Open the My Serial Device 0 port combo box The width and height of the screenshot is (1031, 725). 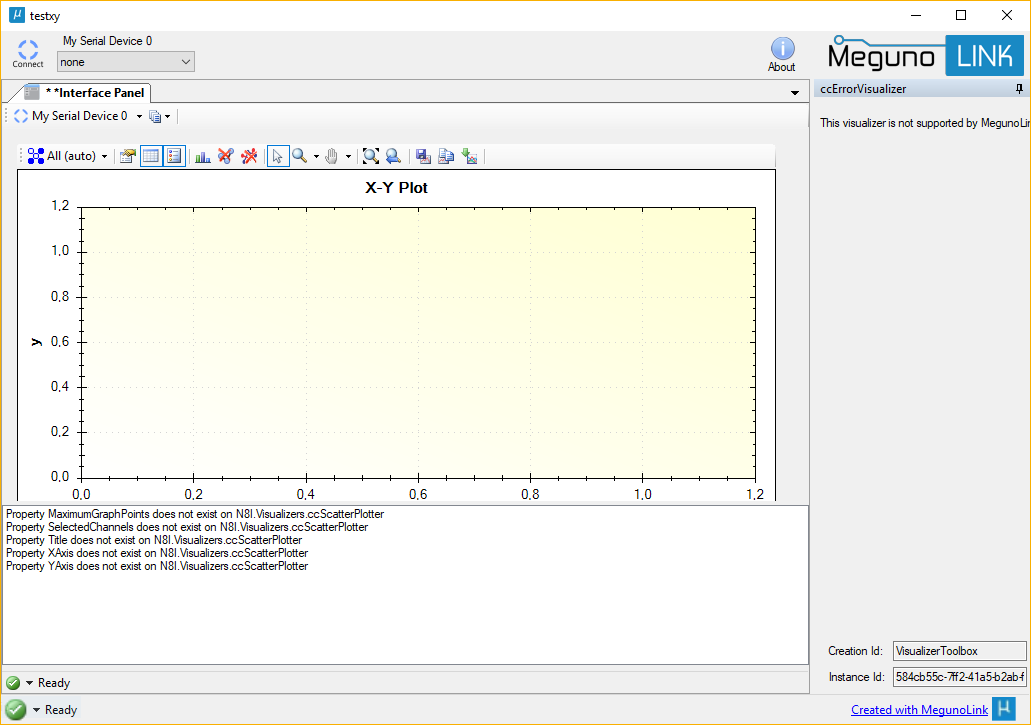pos(126,62)
